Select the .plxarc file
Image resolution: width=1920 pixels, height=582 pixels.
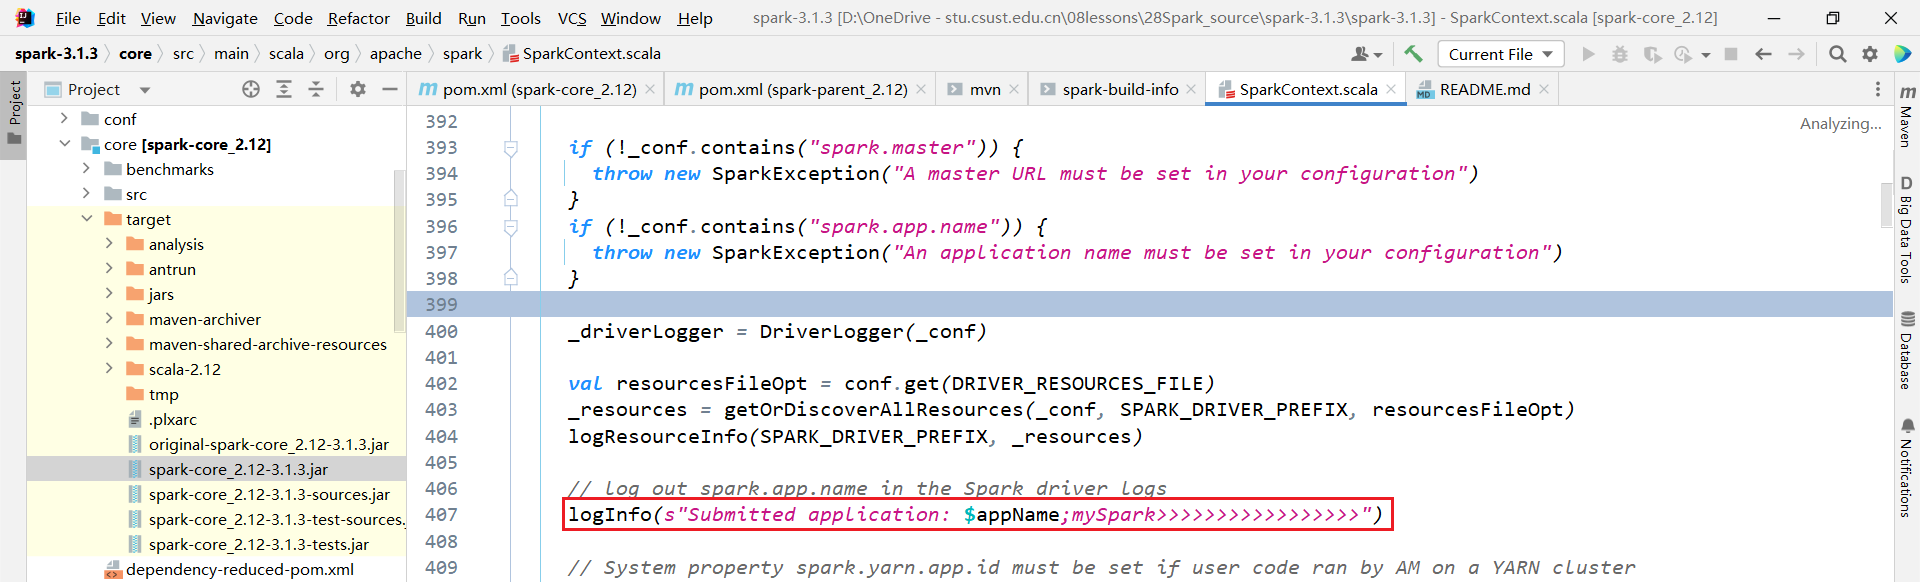coord(172,419)
